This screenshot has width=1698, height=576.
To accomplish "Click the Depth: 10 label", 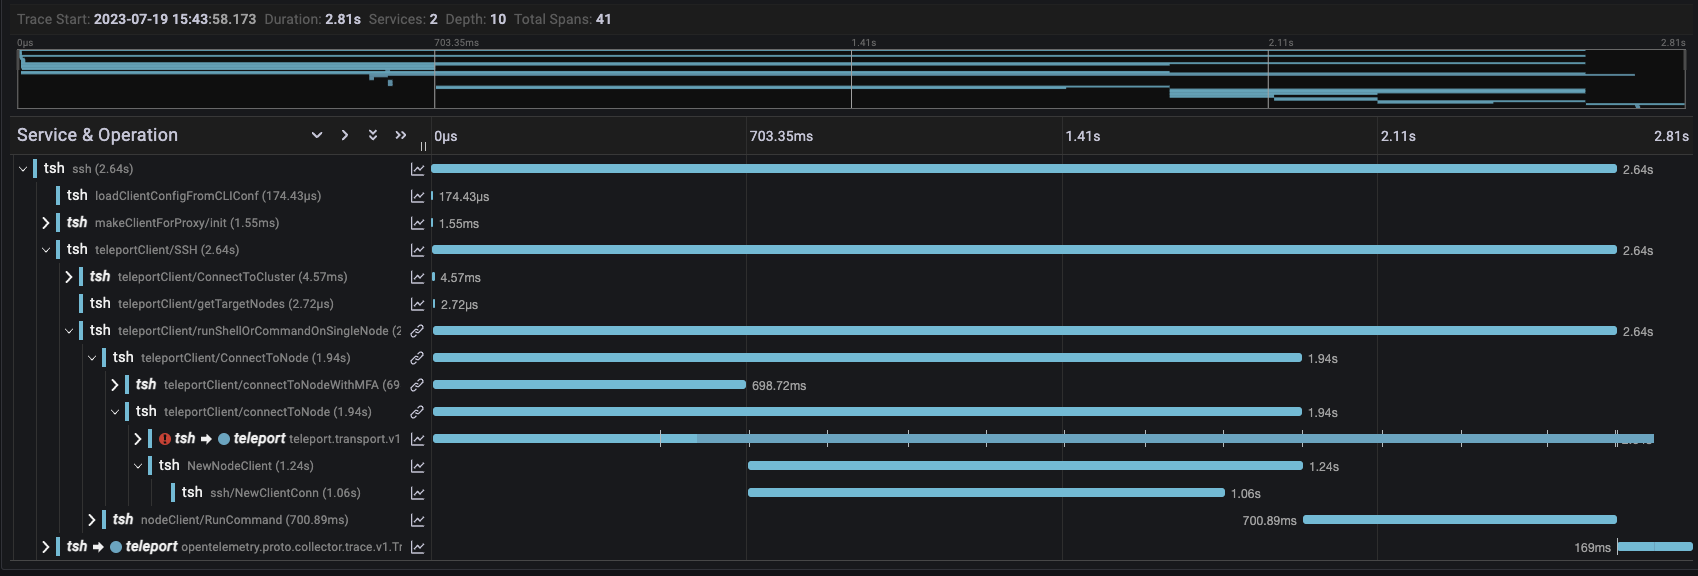I will point(476,19).
